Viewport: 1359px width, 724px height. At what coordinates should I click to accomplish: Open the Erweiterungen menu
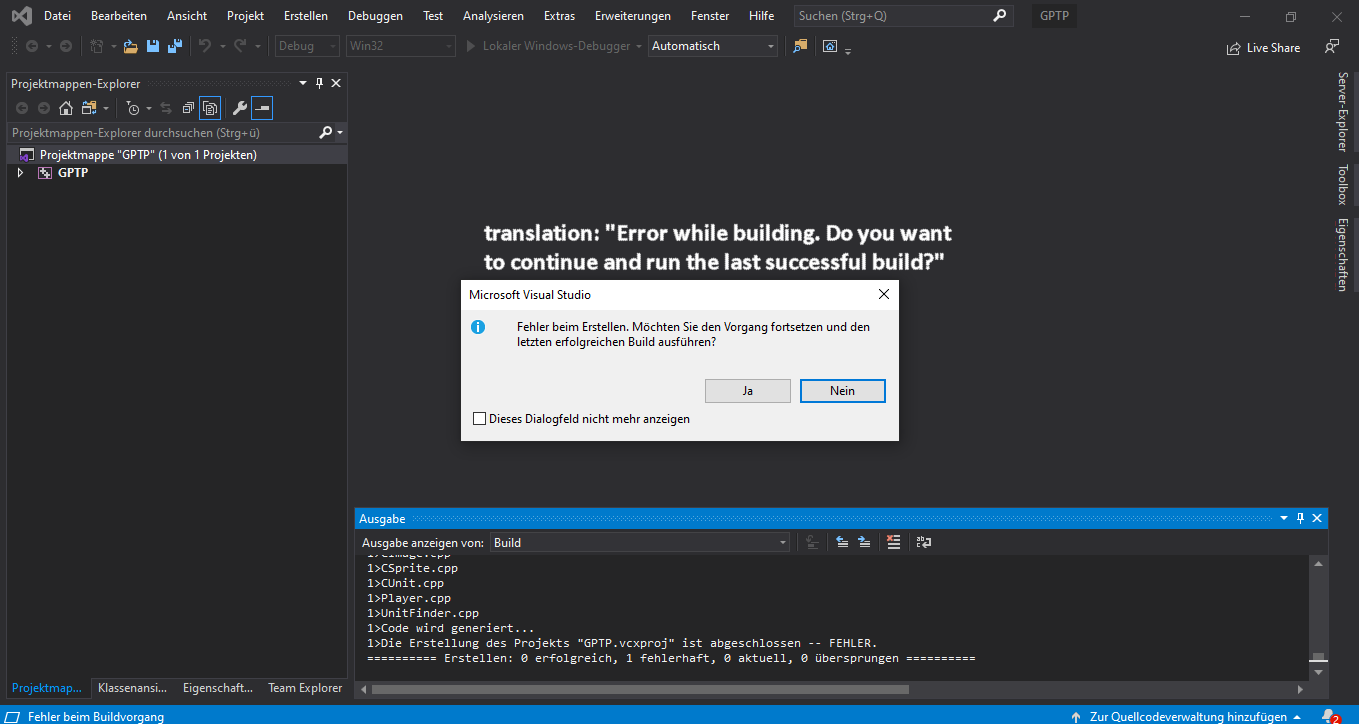[632, 16]
